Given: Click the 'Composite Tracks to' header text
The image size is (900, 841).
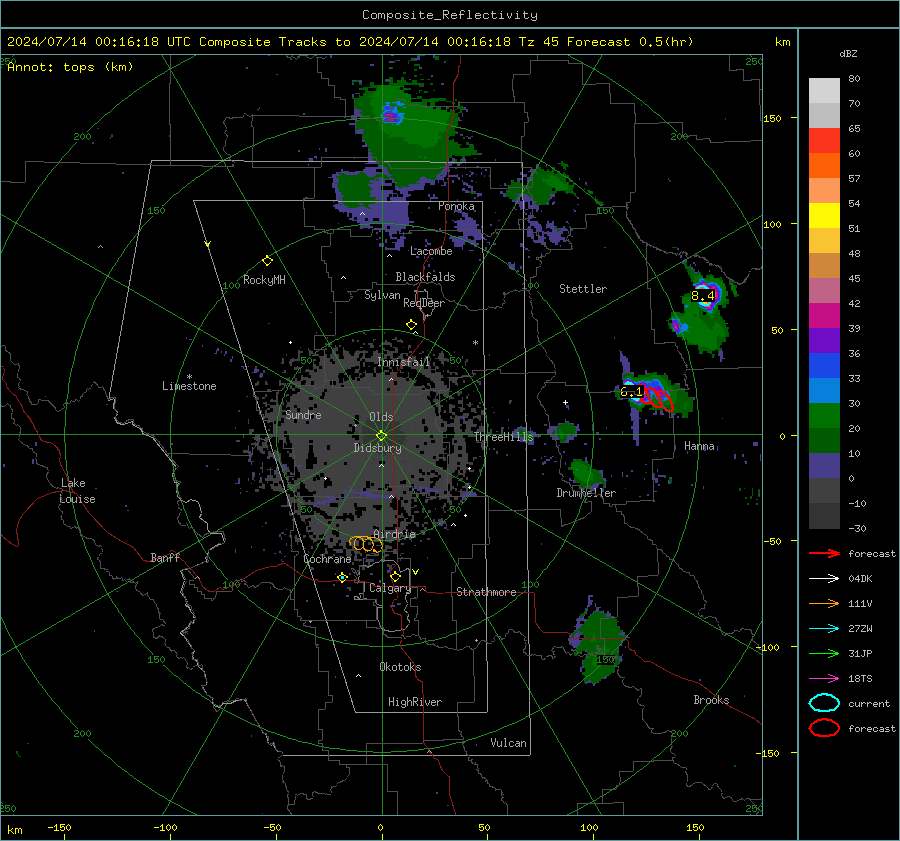Looking at the screenshot, I should (275, 42).
